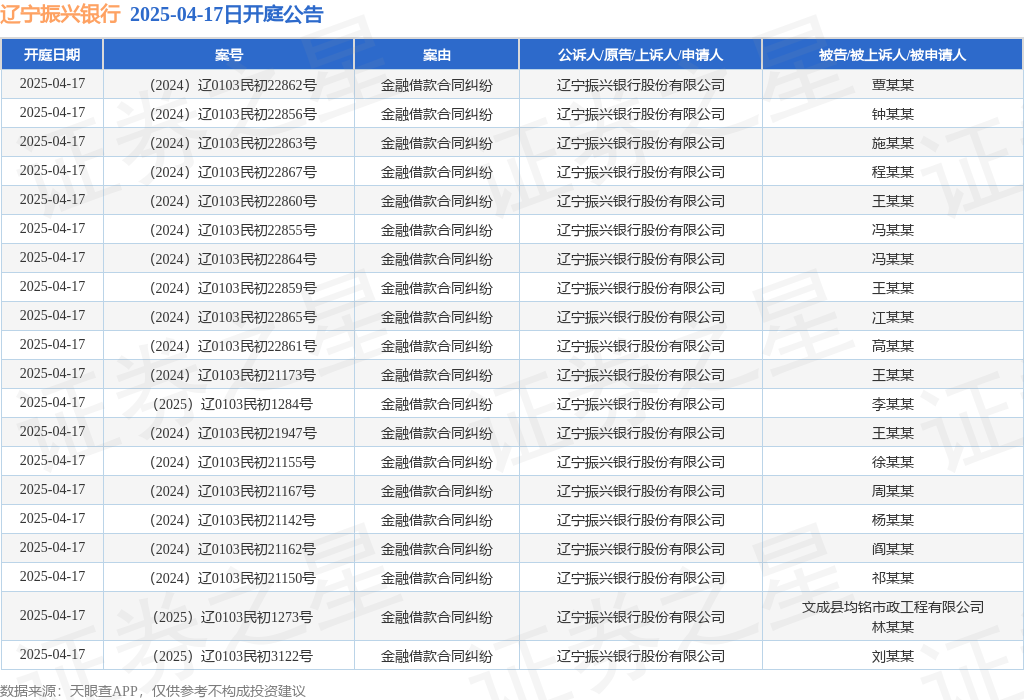The height and width of the screenshot is (700, 1024).
Task: Click defendant name 程某某
Action: [893, 172]
